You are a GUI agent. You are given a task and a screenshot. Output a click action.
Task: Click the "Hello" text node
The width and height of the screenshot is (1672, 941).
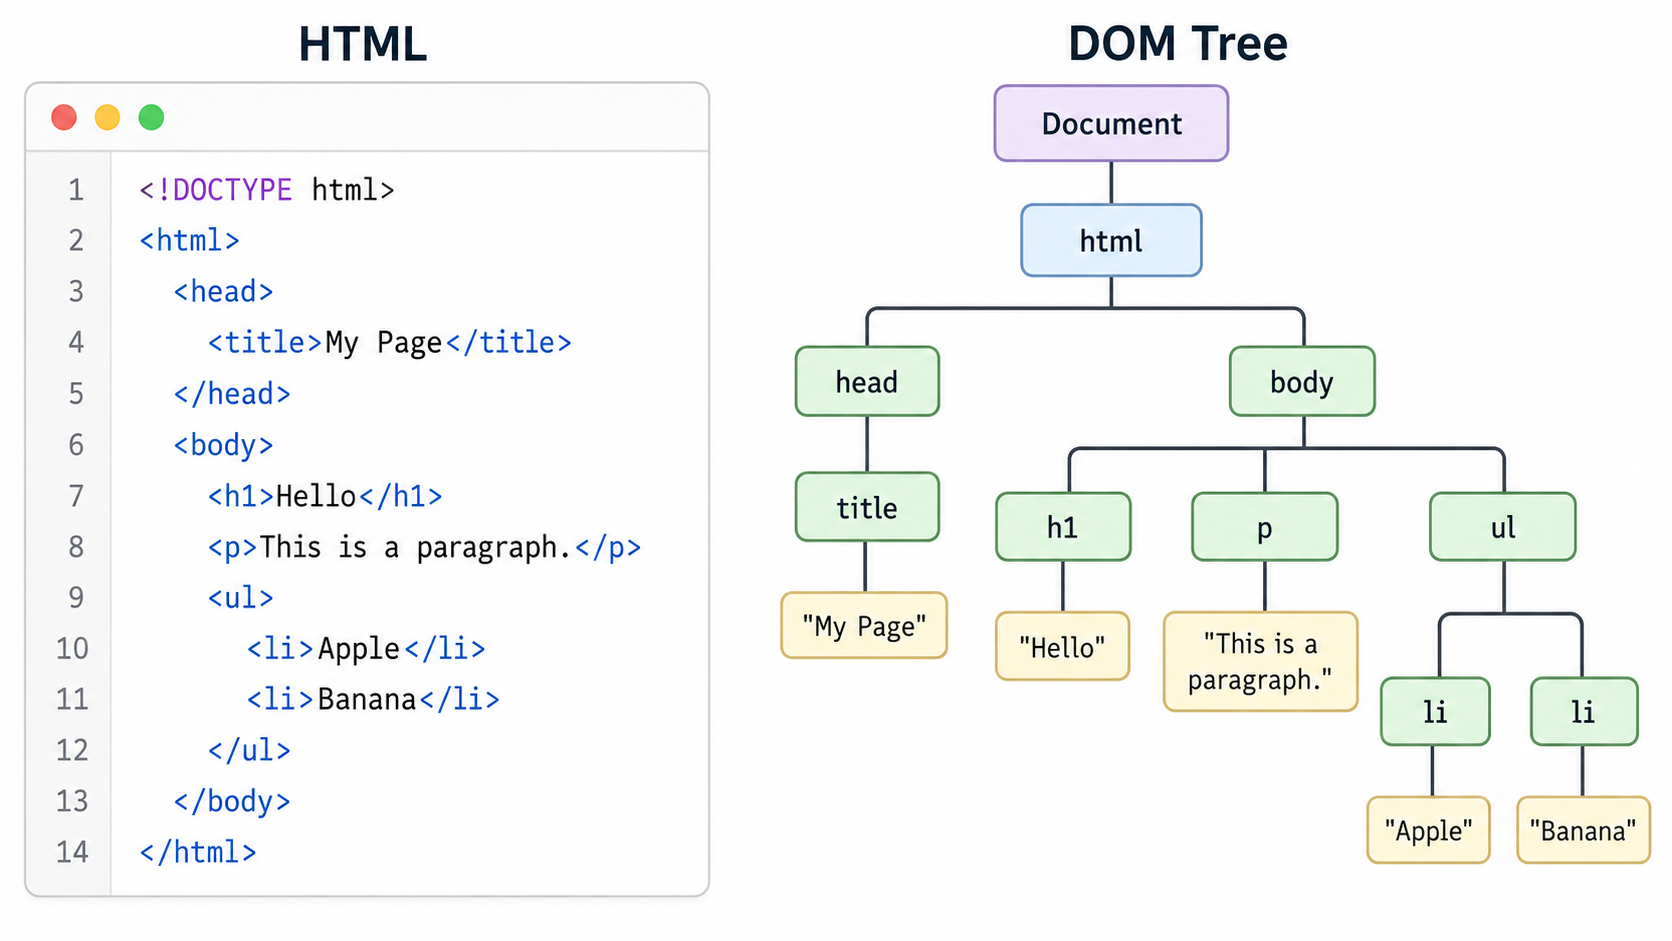[1063, 647]
